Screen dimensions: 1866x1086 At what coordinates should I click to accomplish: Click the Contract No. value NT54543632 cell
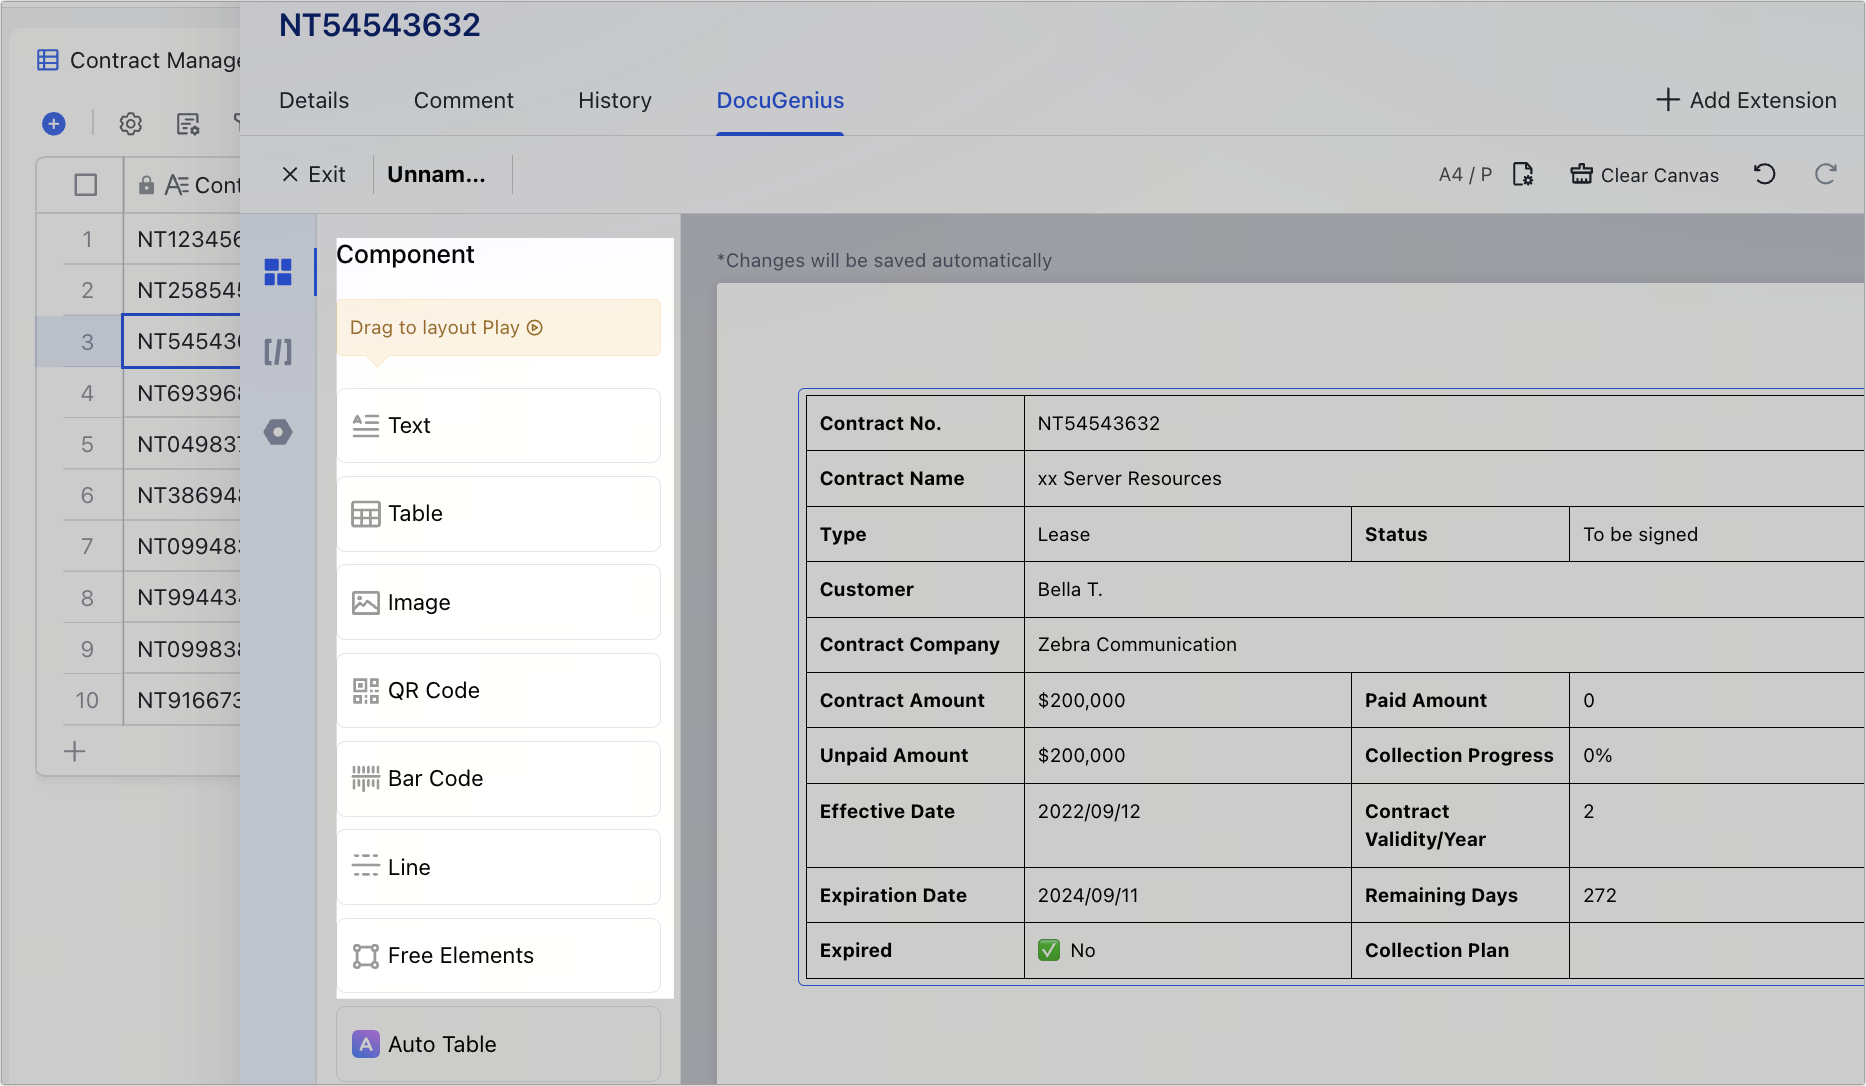pyautogui.click(x=1444, y=423)
